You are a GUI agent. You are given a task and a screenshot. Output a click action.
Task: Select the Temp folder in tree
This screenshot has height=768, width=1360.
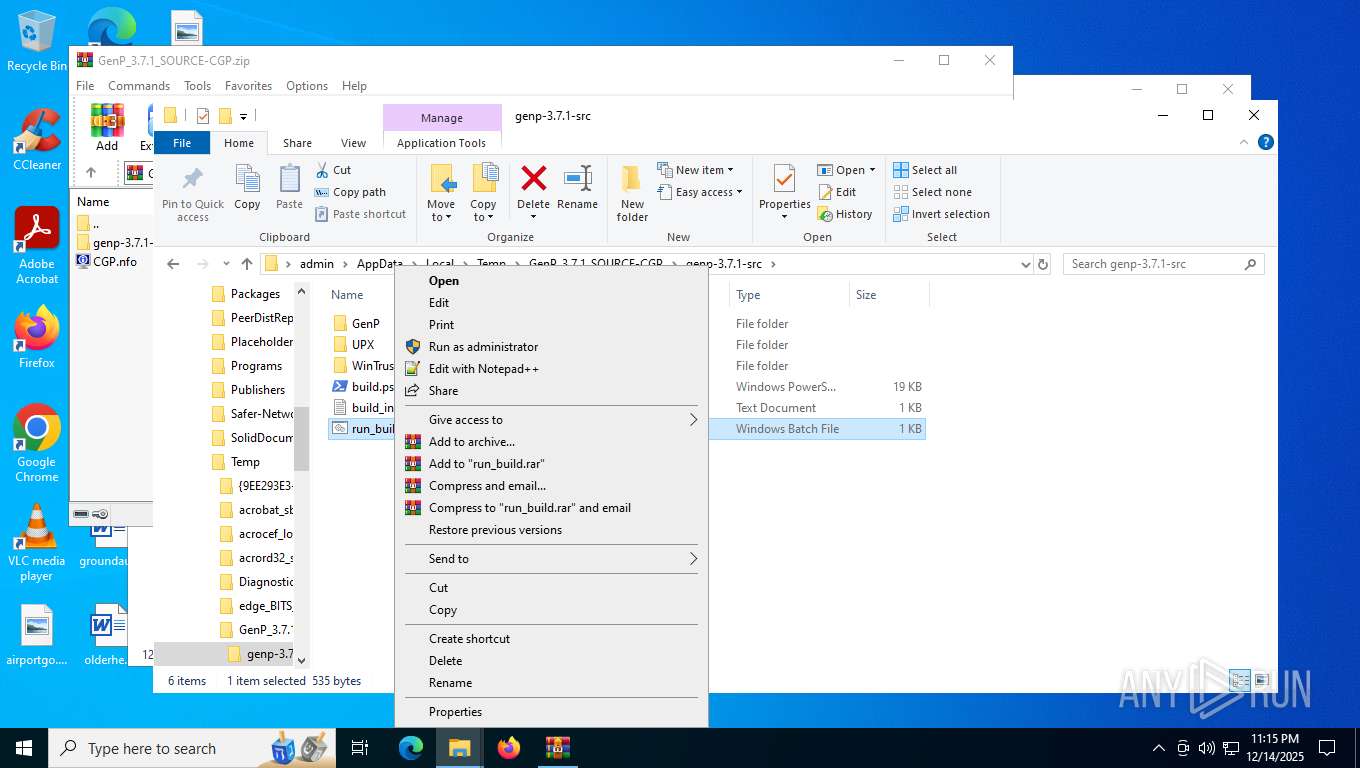245,462
